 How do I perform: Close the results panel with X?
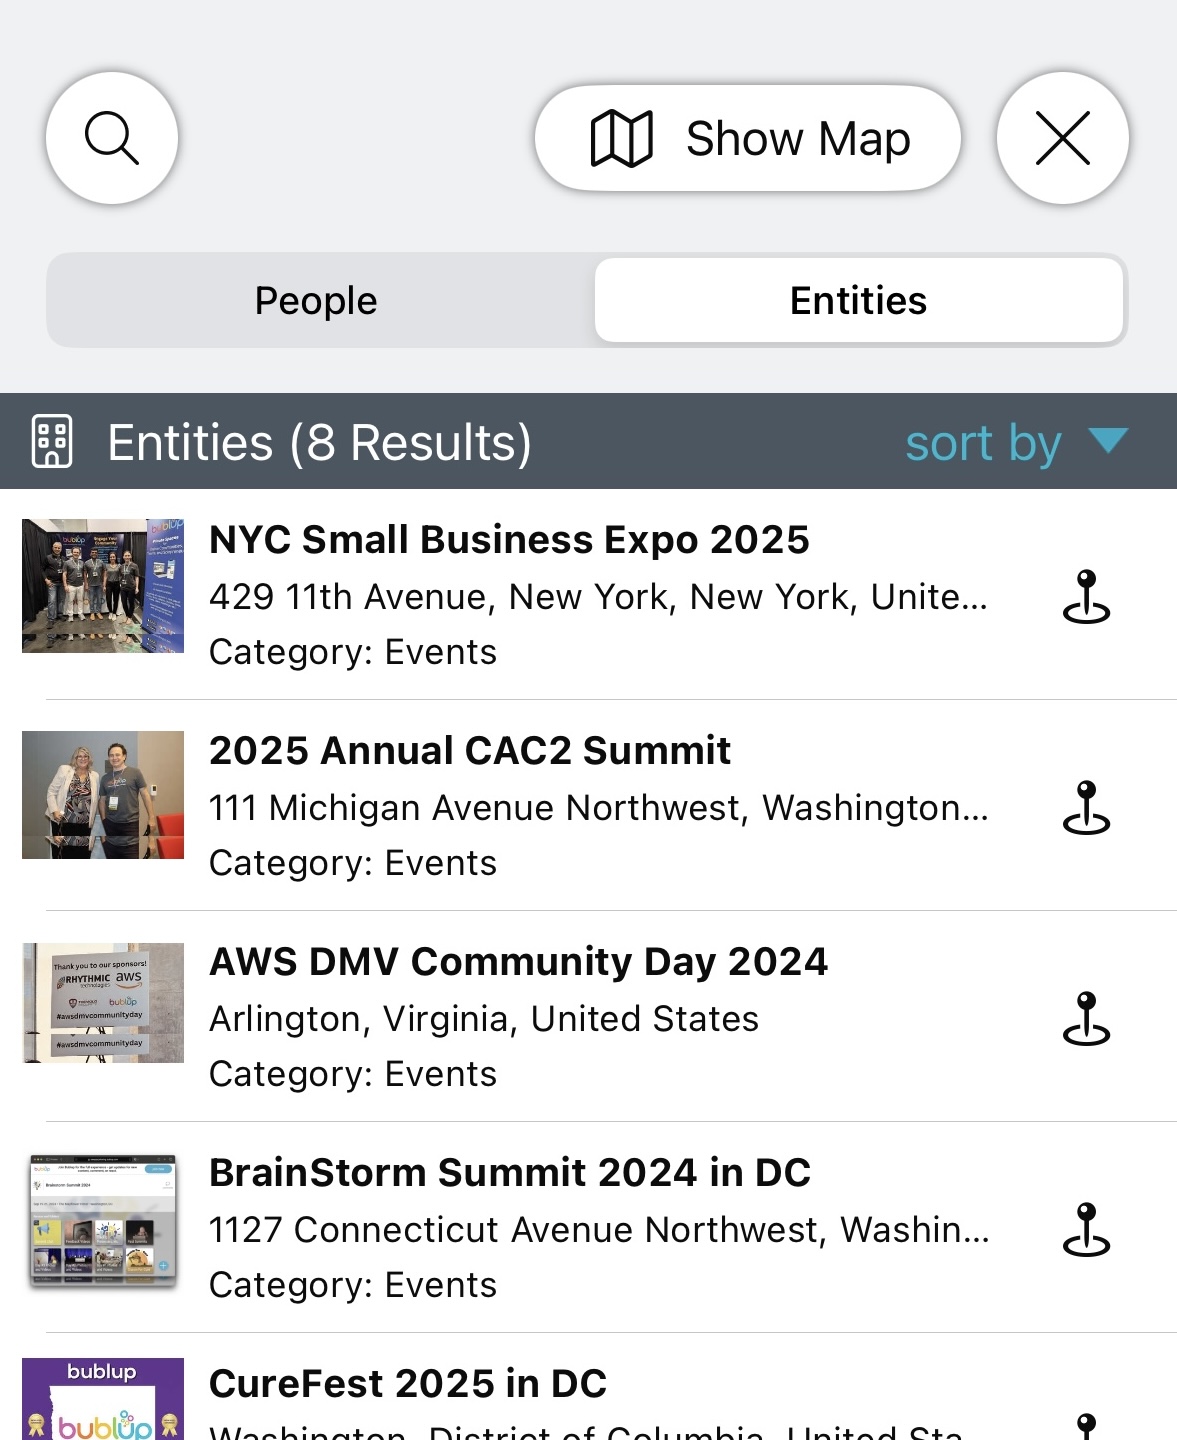tap(1062, 138)
